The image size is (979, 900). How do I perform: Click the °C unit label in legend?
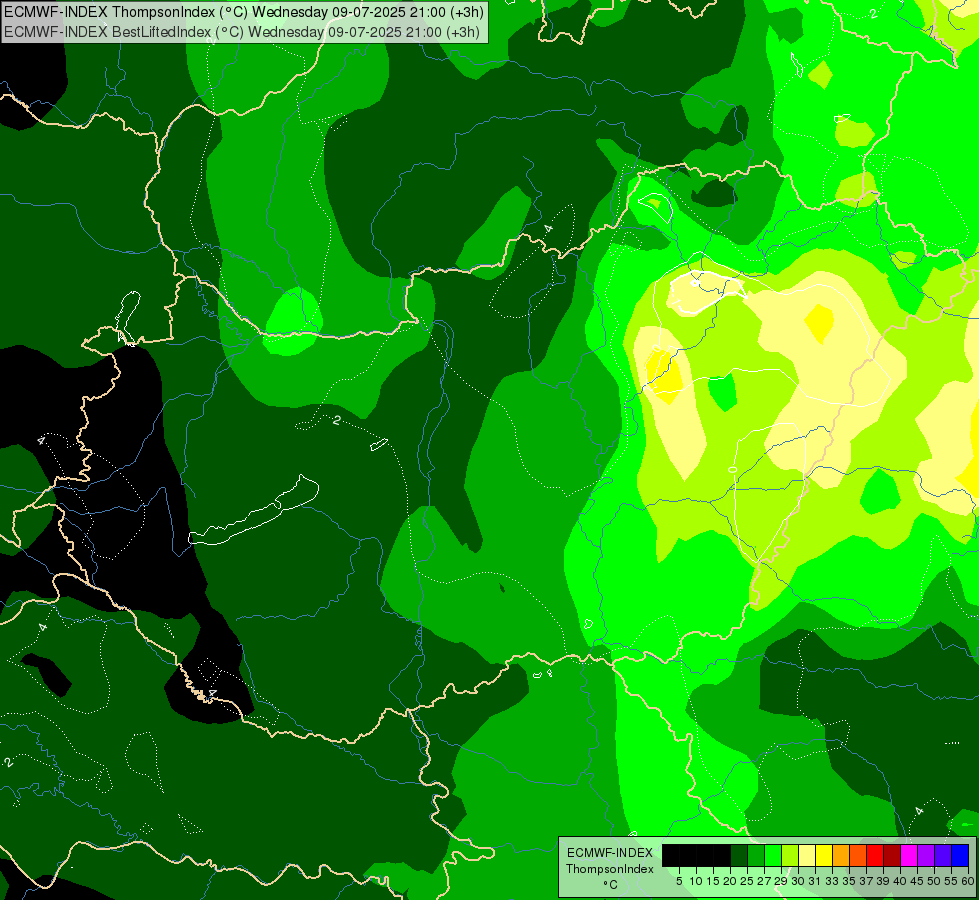click(x=610, y=885)
